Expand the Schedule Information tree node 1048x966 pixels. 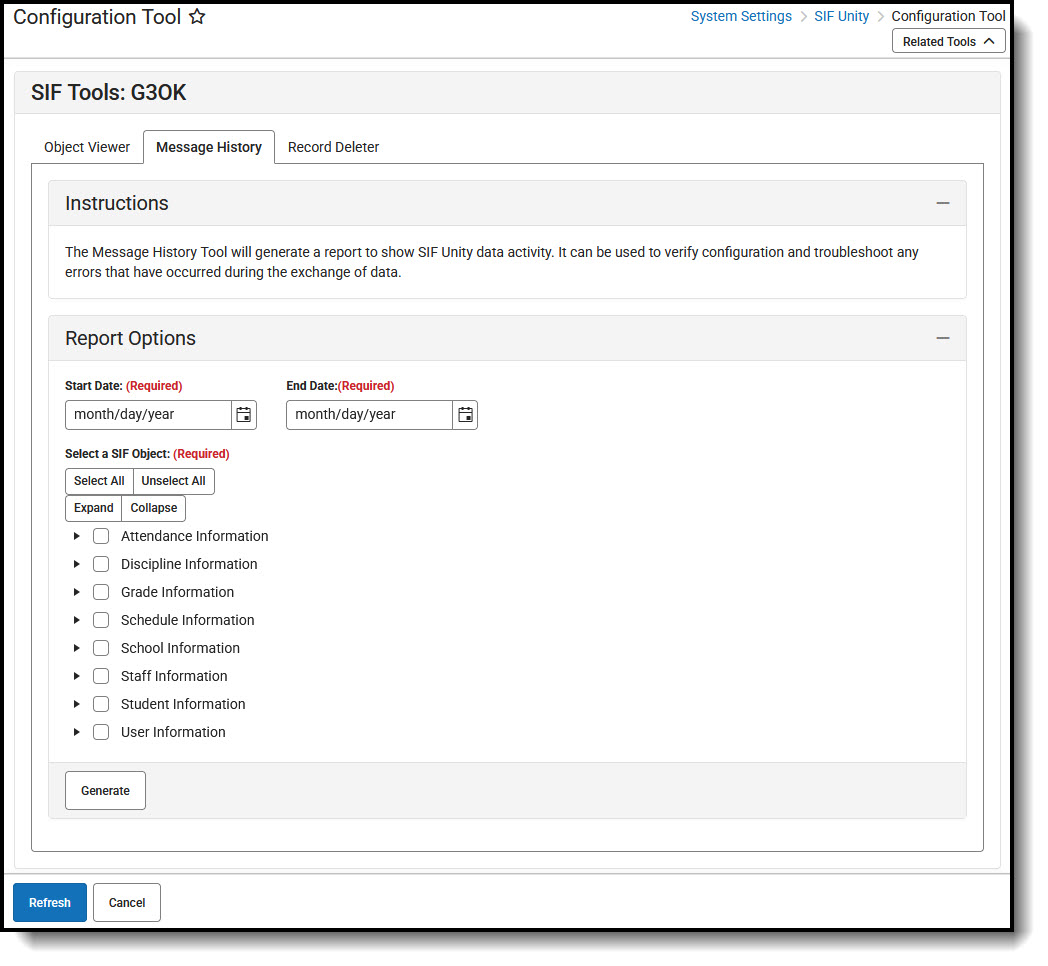[77, 620]
